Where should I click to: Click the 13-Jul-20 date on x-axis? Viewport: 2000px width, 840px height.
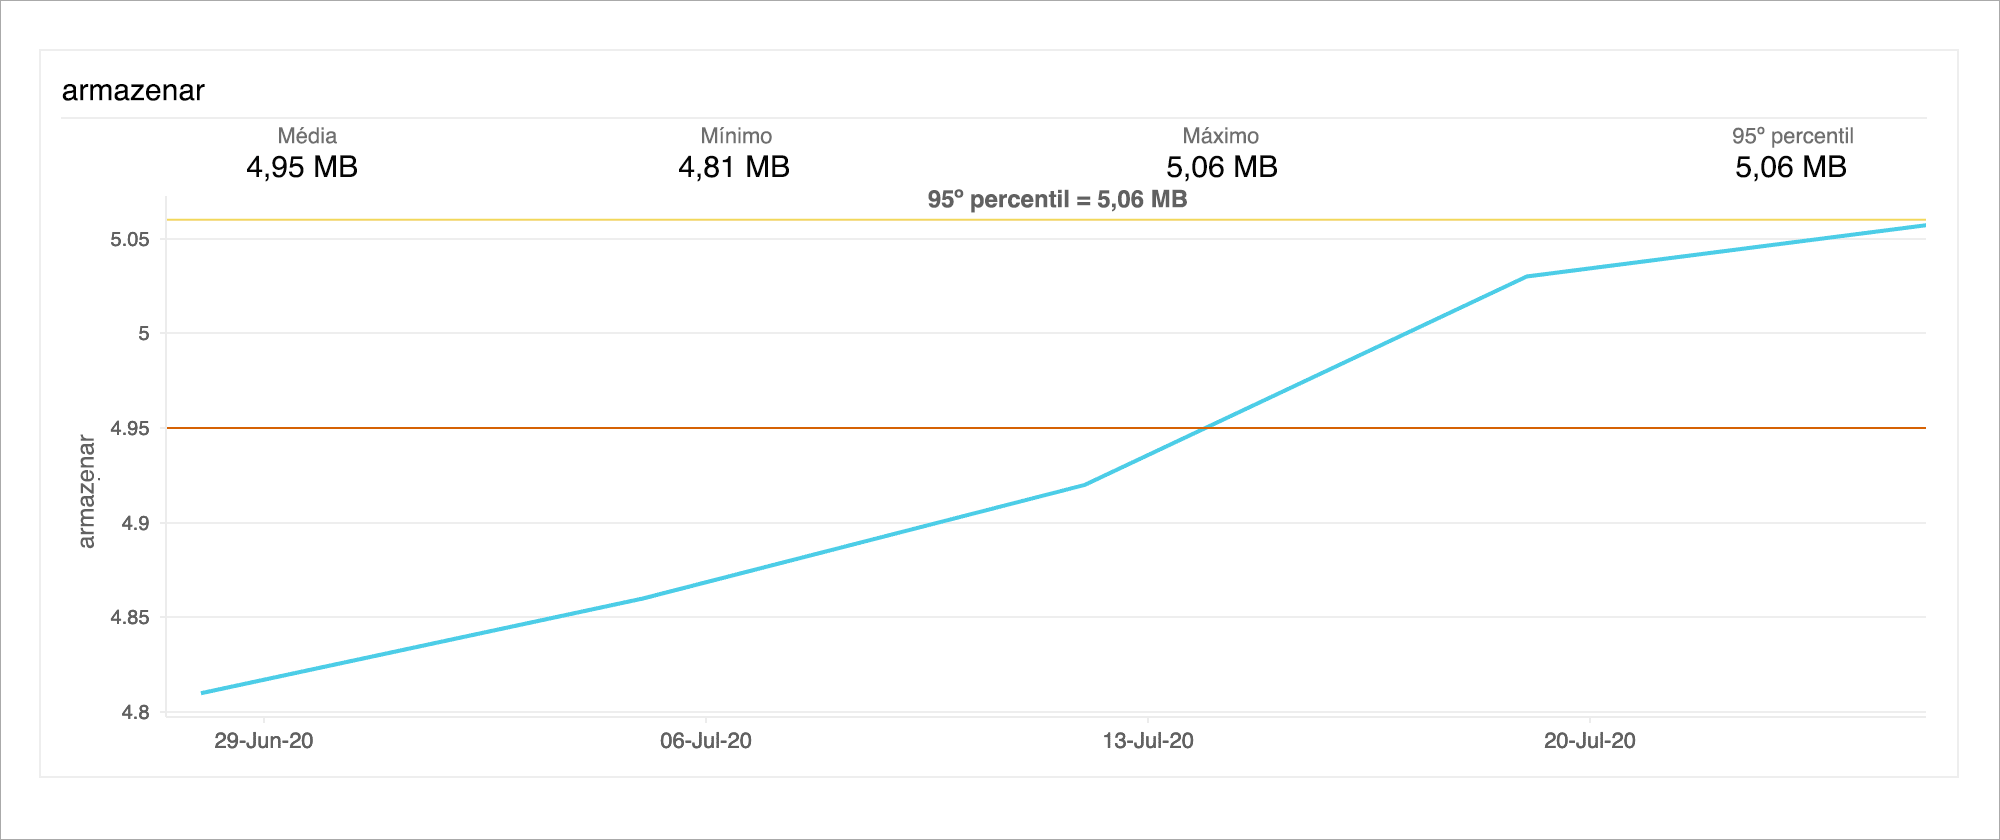pyautogui.click(x=1148, y=741)
